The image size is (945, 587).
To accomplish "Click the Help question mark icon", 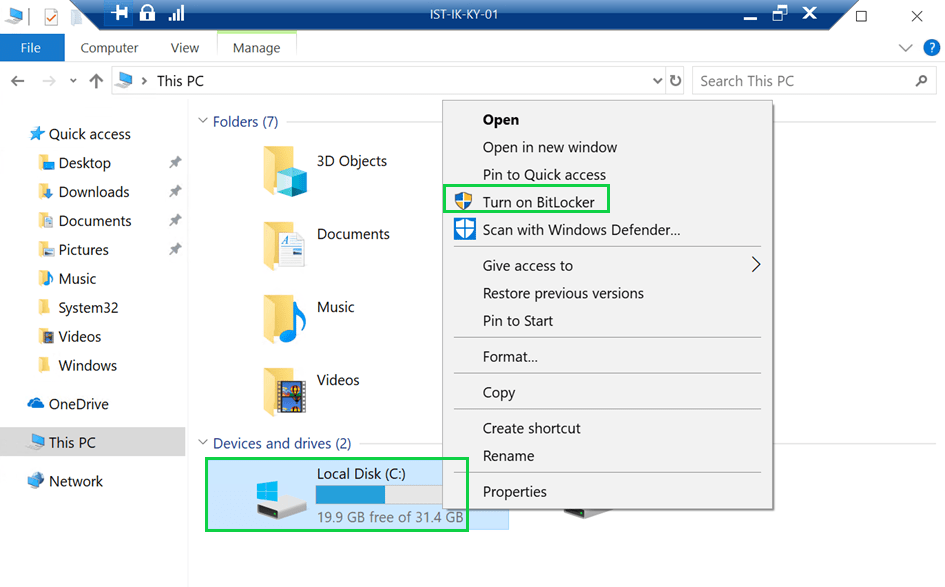I will (x=930, y=48).
